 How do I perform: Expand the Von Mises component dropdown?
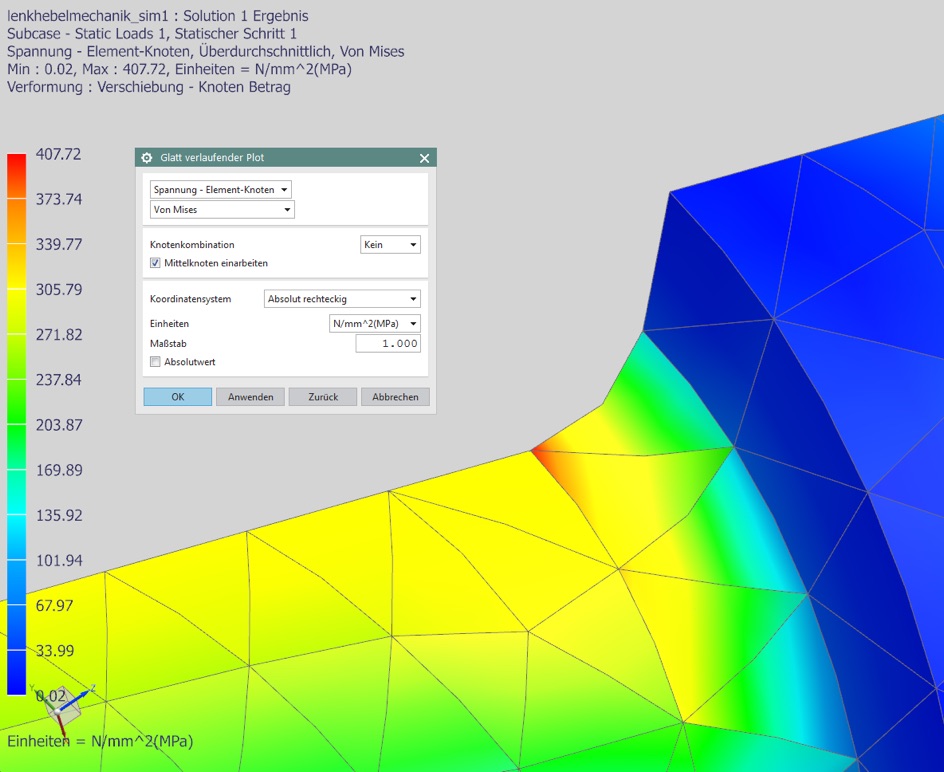coord(221,210)
